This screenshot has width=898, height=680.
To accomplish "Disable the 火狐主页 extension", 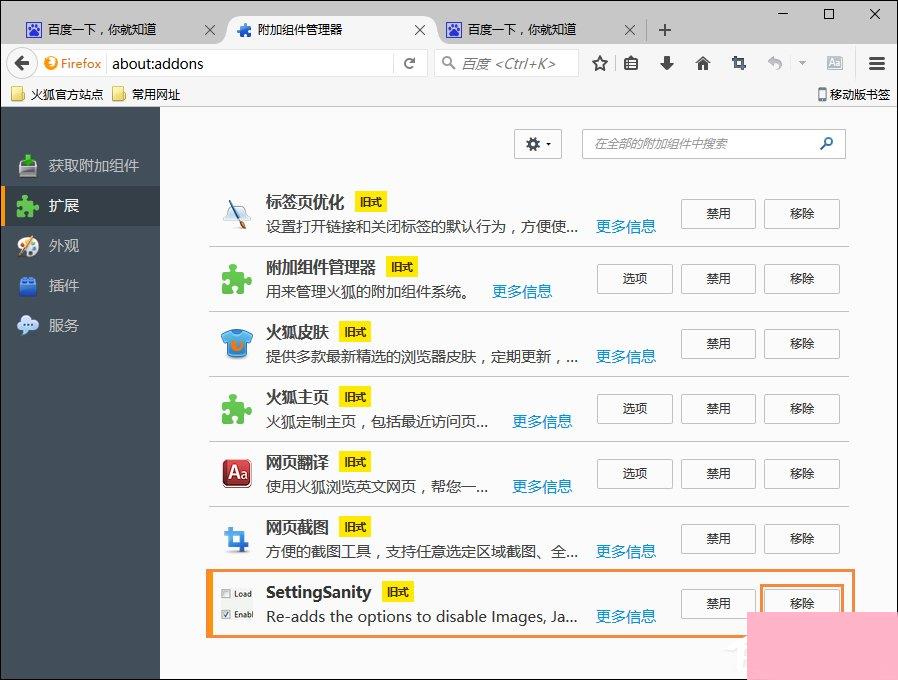I will tap(718, 408).
